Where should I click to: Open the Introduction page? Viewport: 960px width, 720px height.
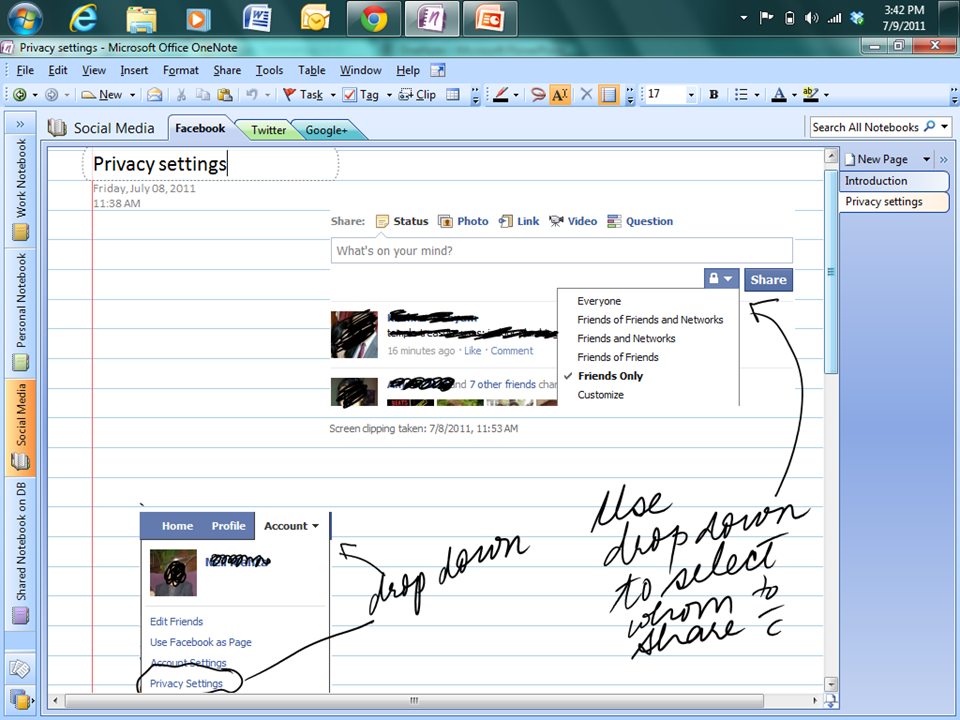point(894,181)
